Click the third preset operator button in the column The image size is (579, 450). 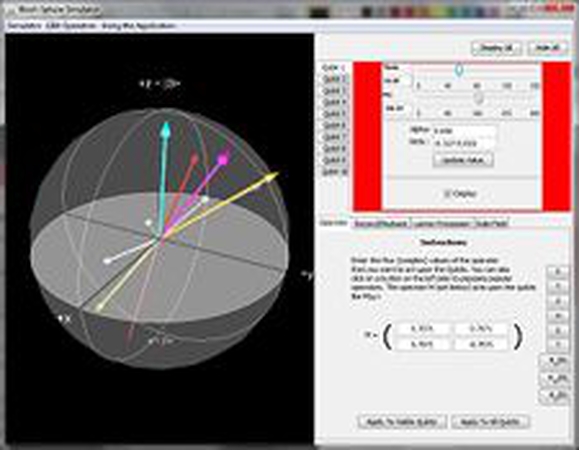[x=557, y=301]
